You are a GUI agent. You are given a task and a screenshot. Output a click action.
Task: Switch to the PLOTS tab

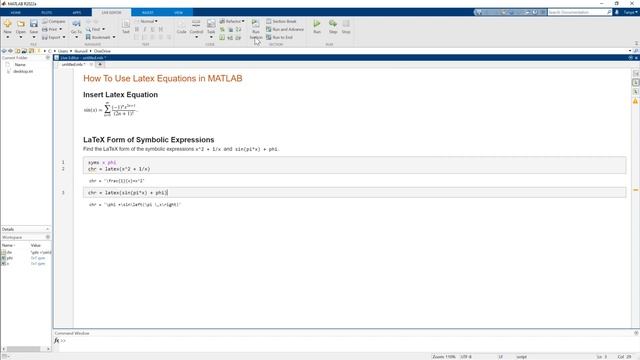click(x=47, y=13)
